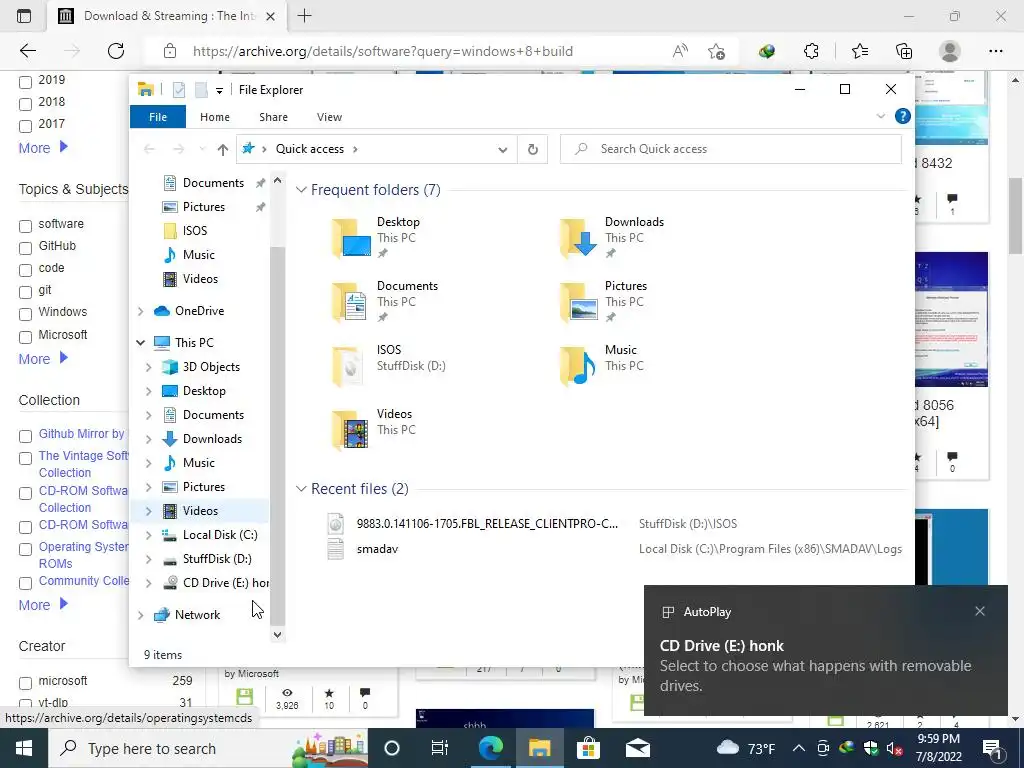Check the microsoft creator filter

tap(25, 683)
